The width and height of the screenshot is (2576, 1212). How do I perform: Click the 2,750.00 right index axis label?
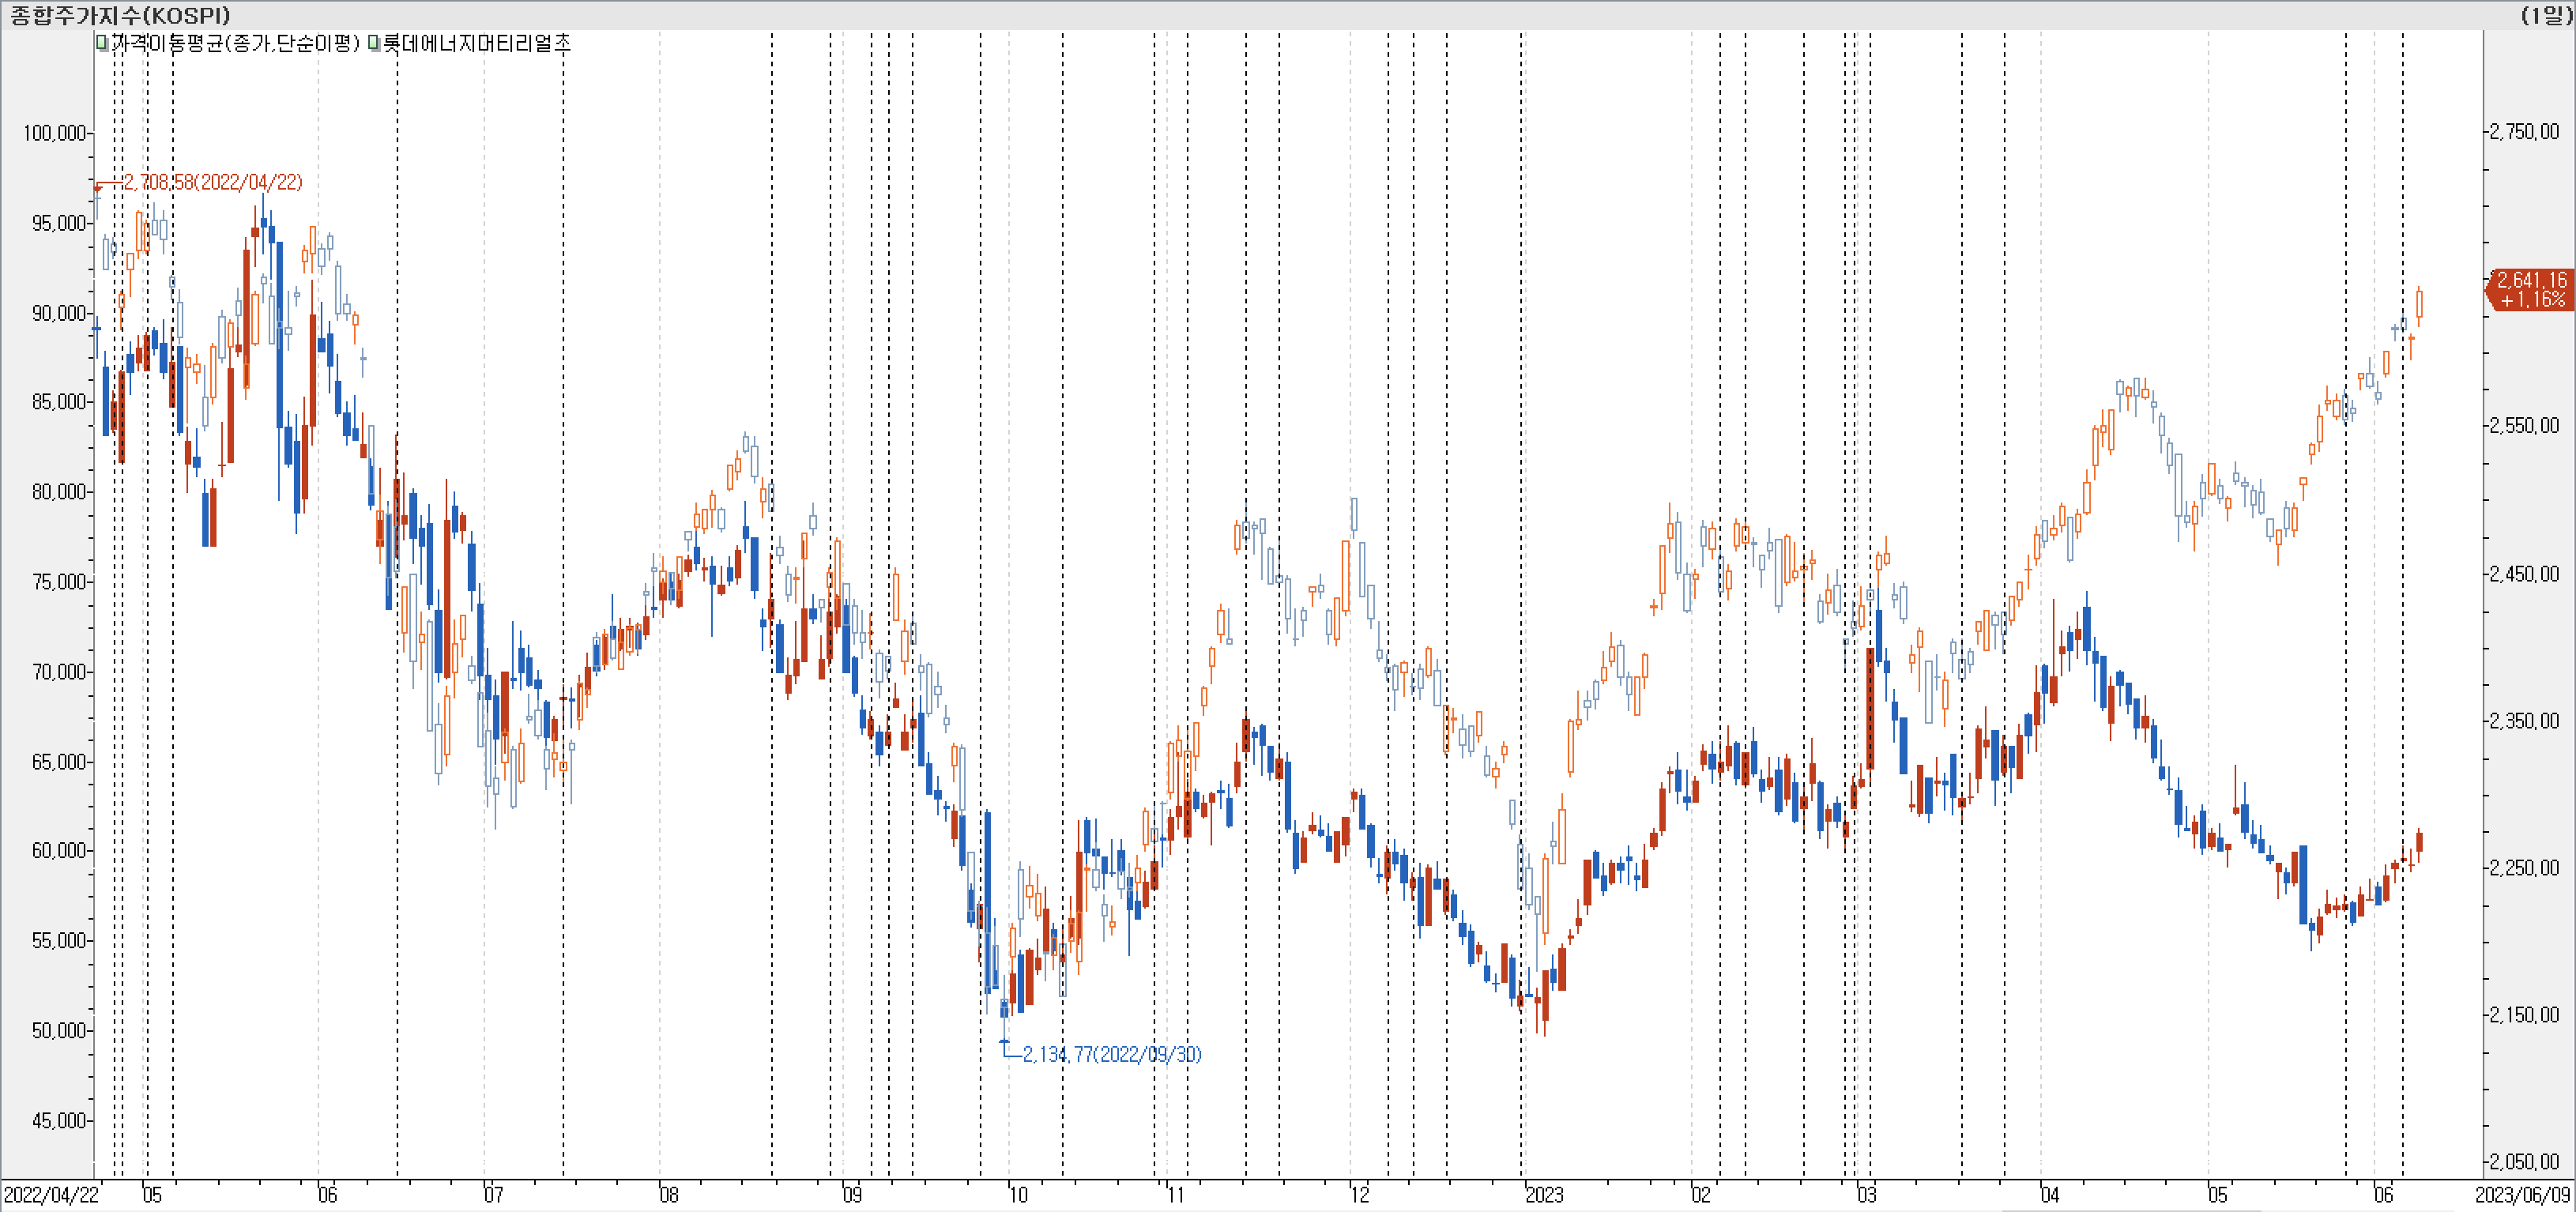[2524, 132]
